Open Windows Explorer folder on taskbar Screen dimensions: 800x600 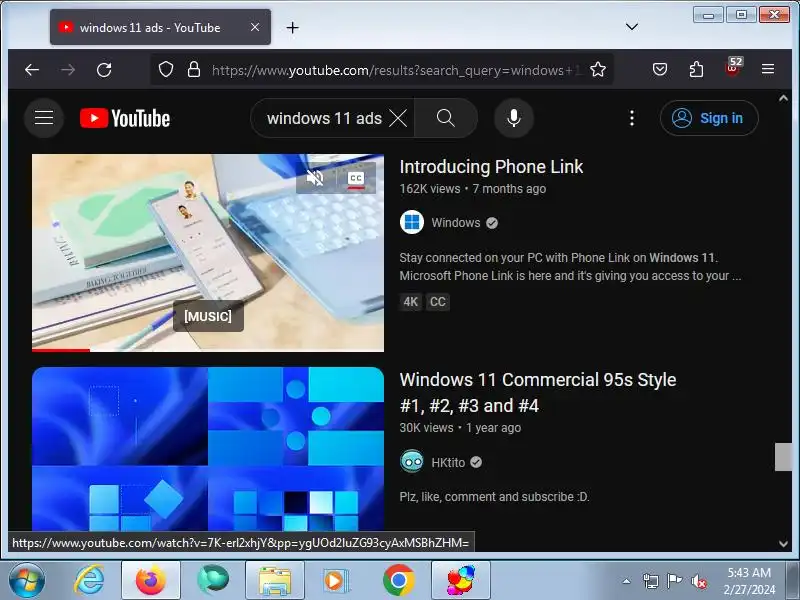[x=274, y=581]
